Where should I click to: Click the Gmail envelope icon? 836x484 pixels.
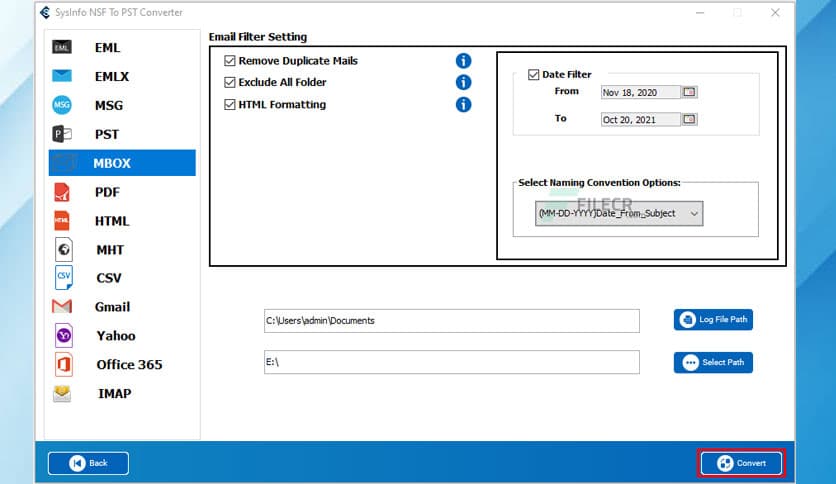click(x=62, y=306)
